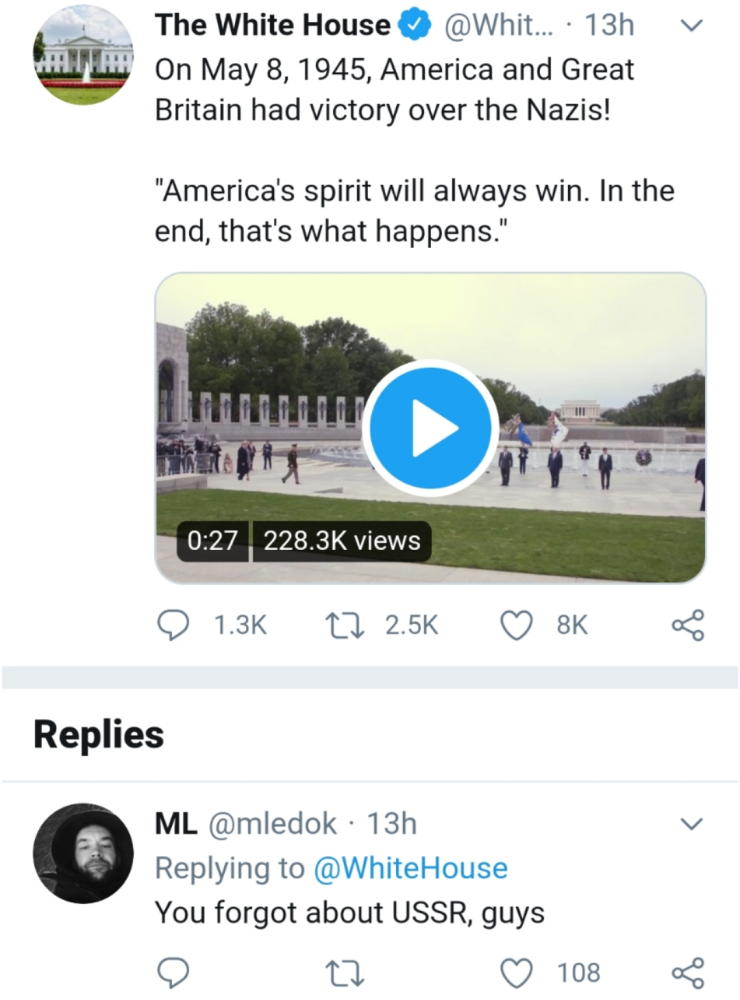This screenshot has height=1000, width=740.
Task: Like ML's reply with 108 likes
Action: [x=515, y=971]
